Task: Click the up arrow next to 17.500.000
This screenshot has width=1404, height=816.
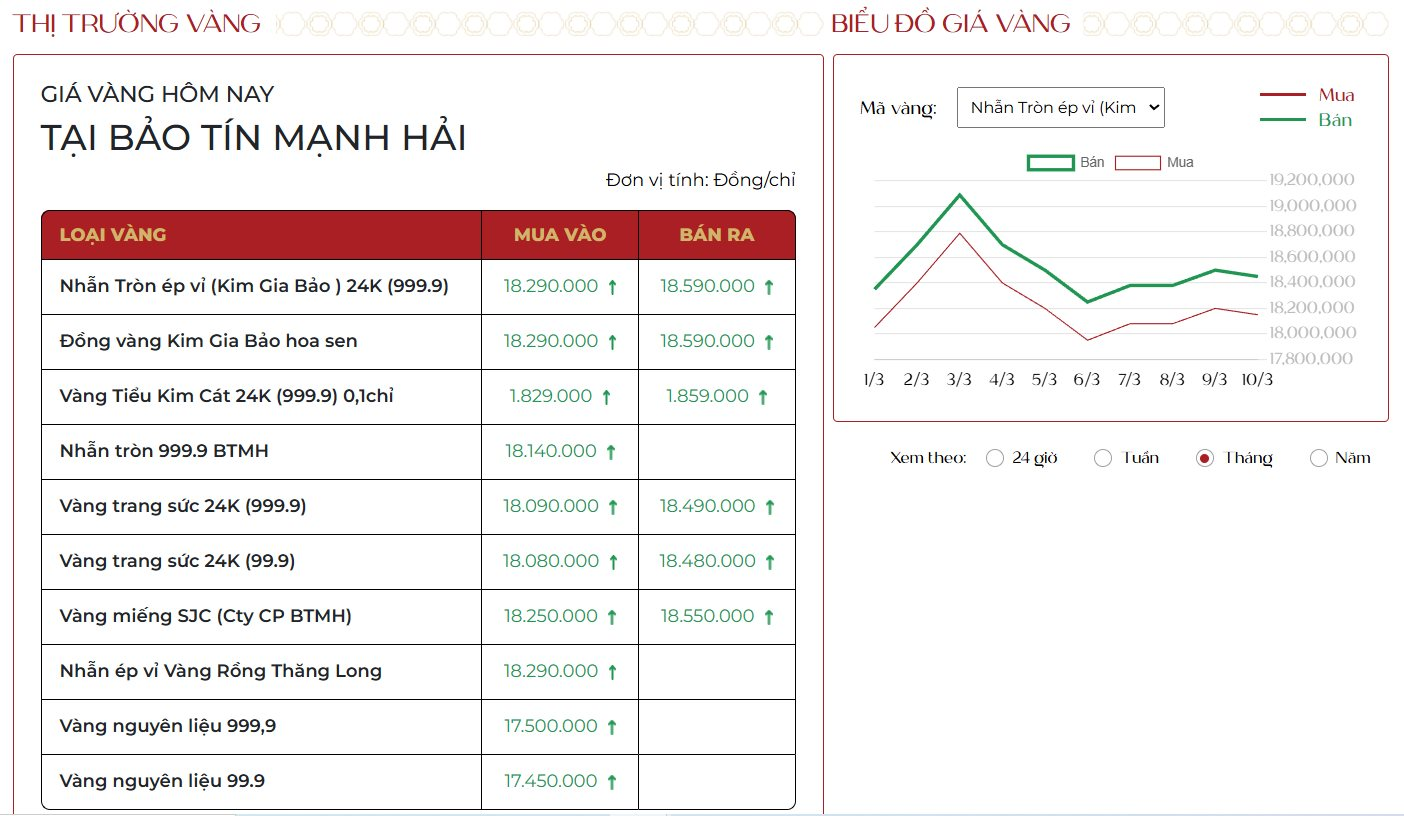Action: pos(613,726)
